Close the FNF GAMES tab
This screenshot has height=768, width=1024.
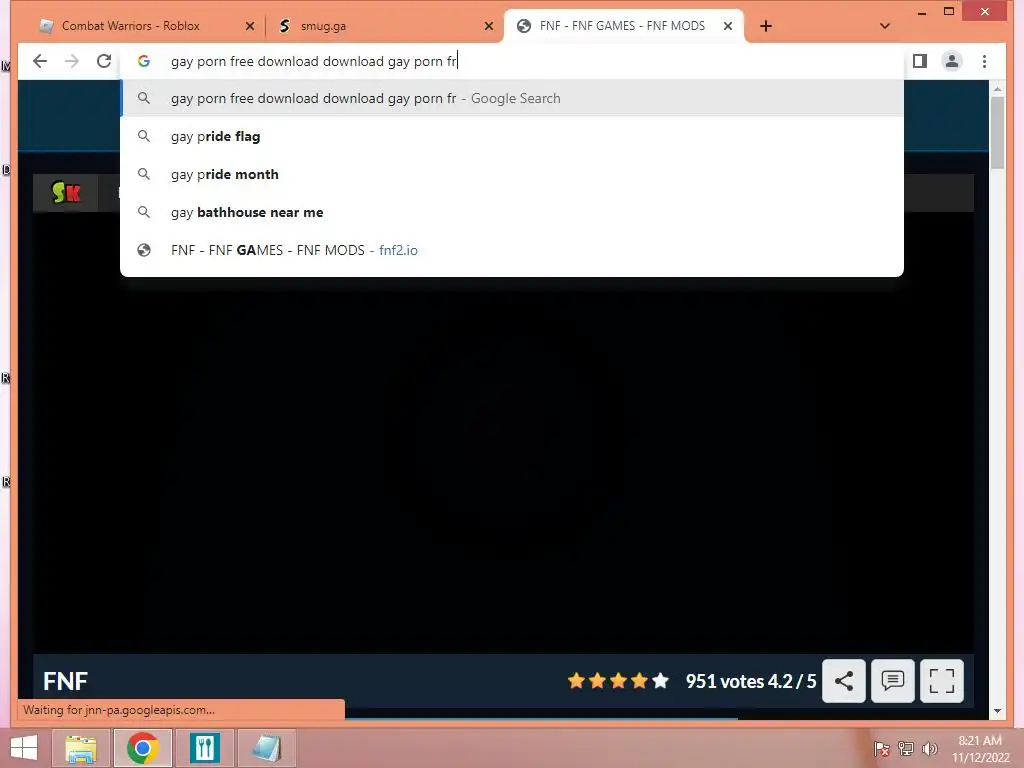(x=728, y=26)
